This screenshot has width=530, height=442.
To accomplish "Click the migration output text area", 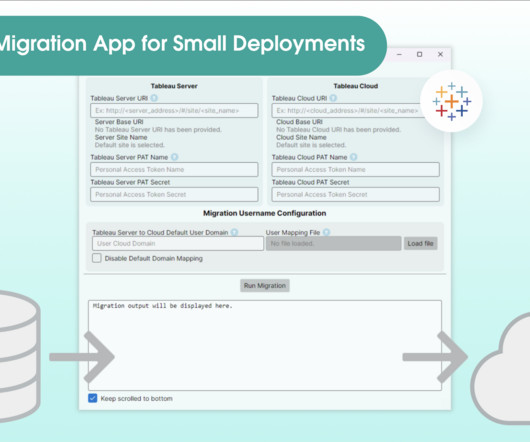I will [265, 345].
